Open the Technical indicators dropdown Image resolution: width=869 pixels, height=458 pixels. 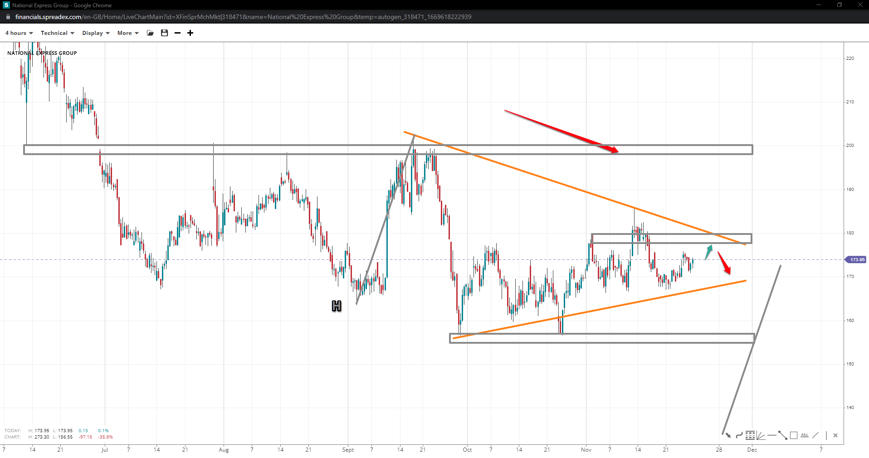pyautogui.click(x=57, y=33)
